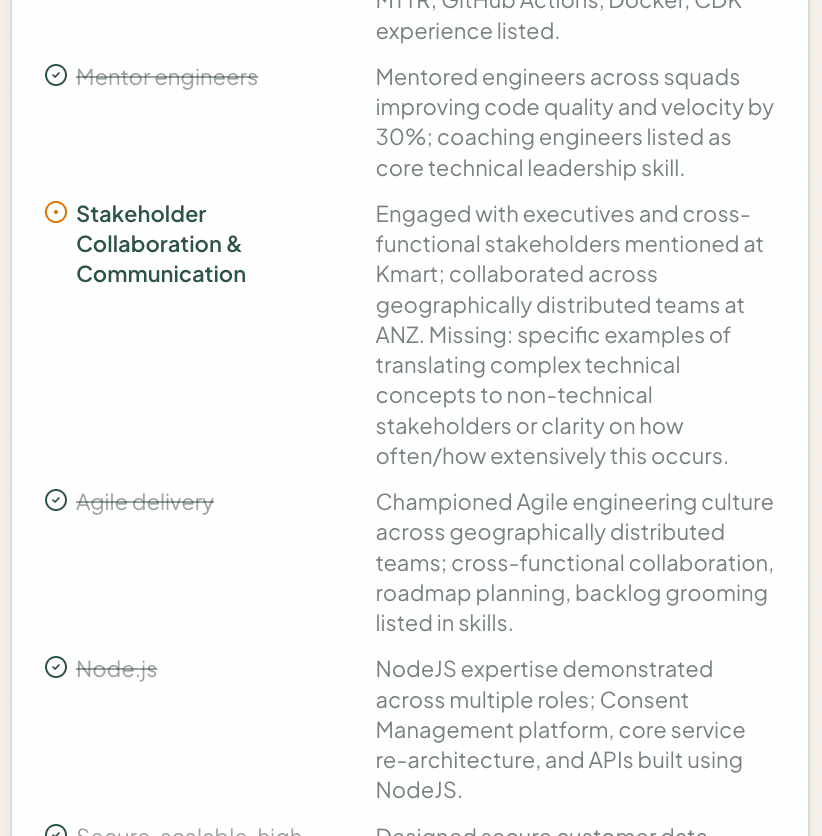Click the Championed Agile engineering culture description
The height and width of the screenshot is (836, 822).
pos(575,562)
